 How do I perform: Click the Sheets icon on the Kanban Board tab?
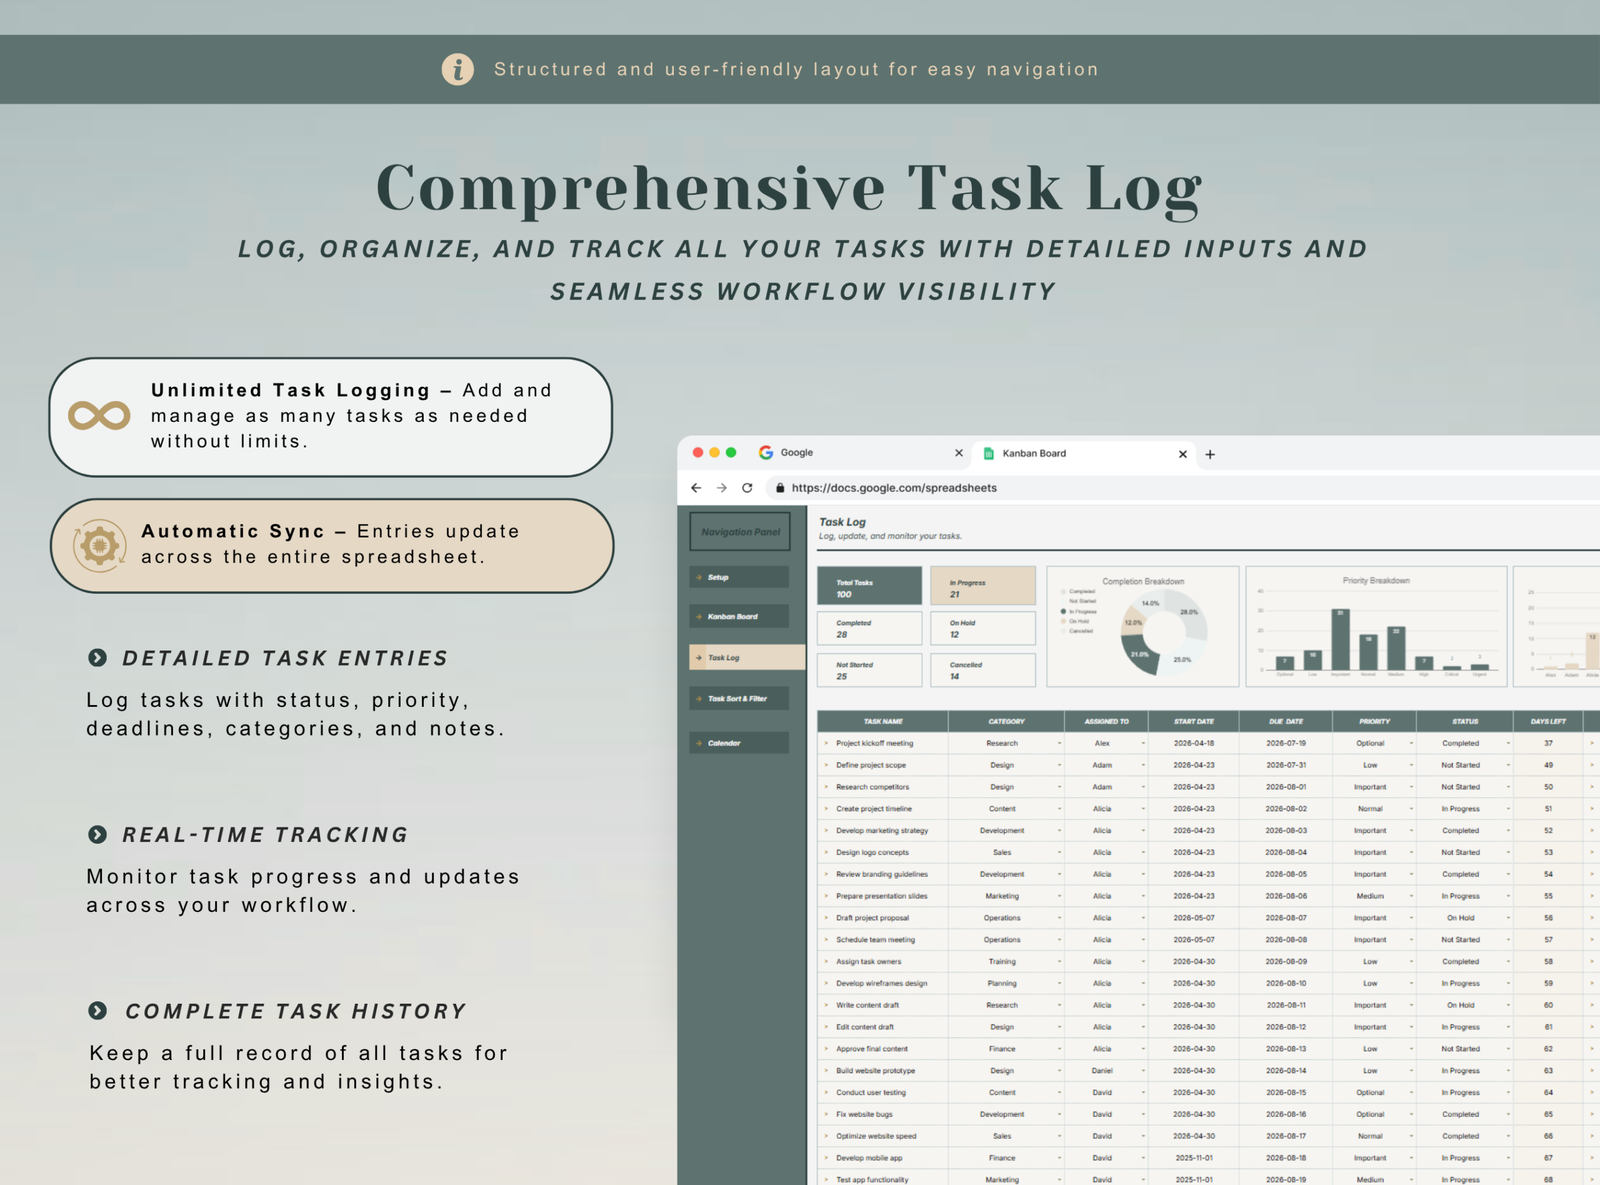[x=989, y=454]
